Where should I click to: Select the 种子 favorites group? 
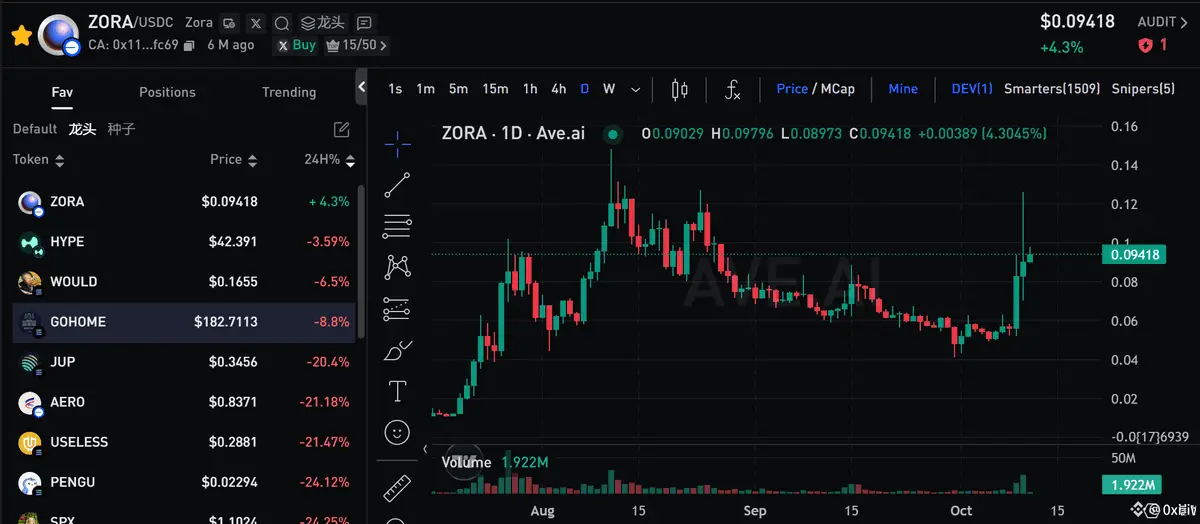121,129
